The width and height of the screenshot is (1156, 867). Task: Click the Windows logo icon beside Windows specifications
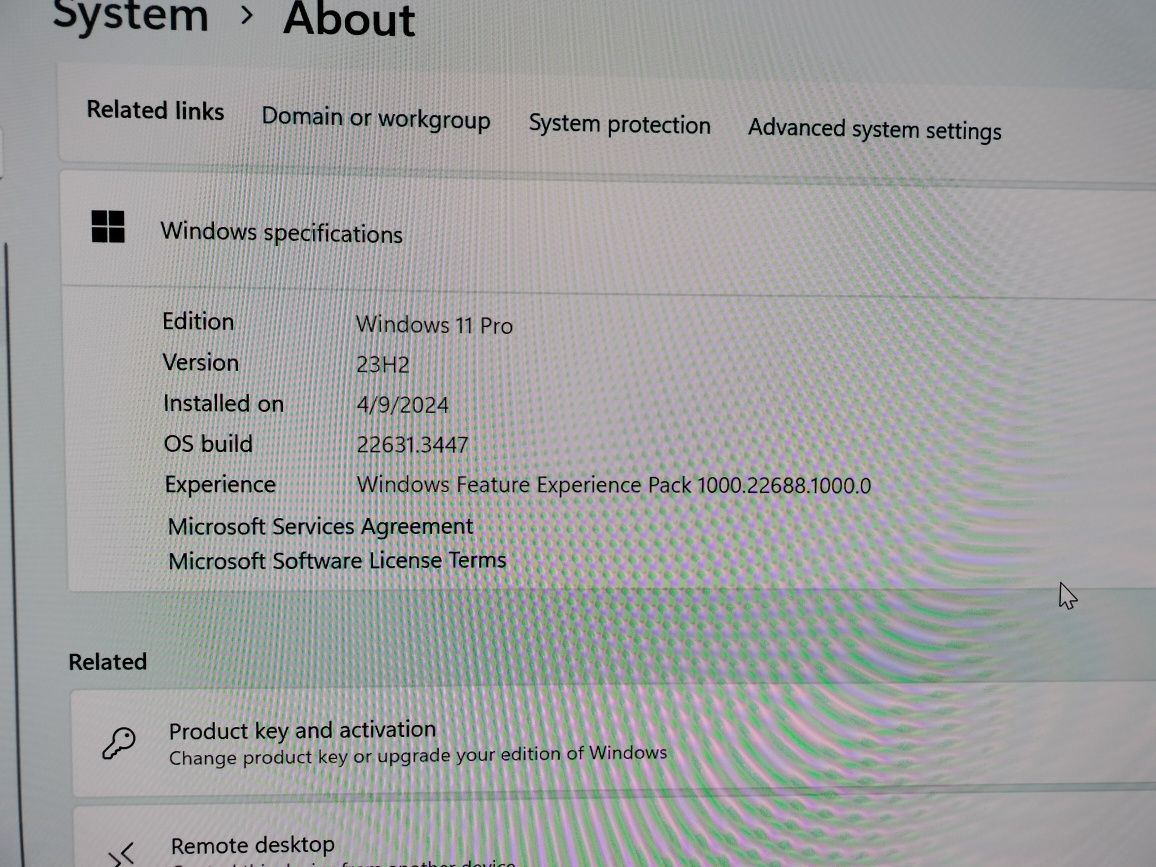tap(108, 226)
